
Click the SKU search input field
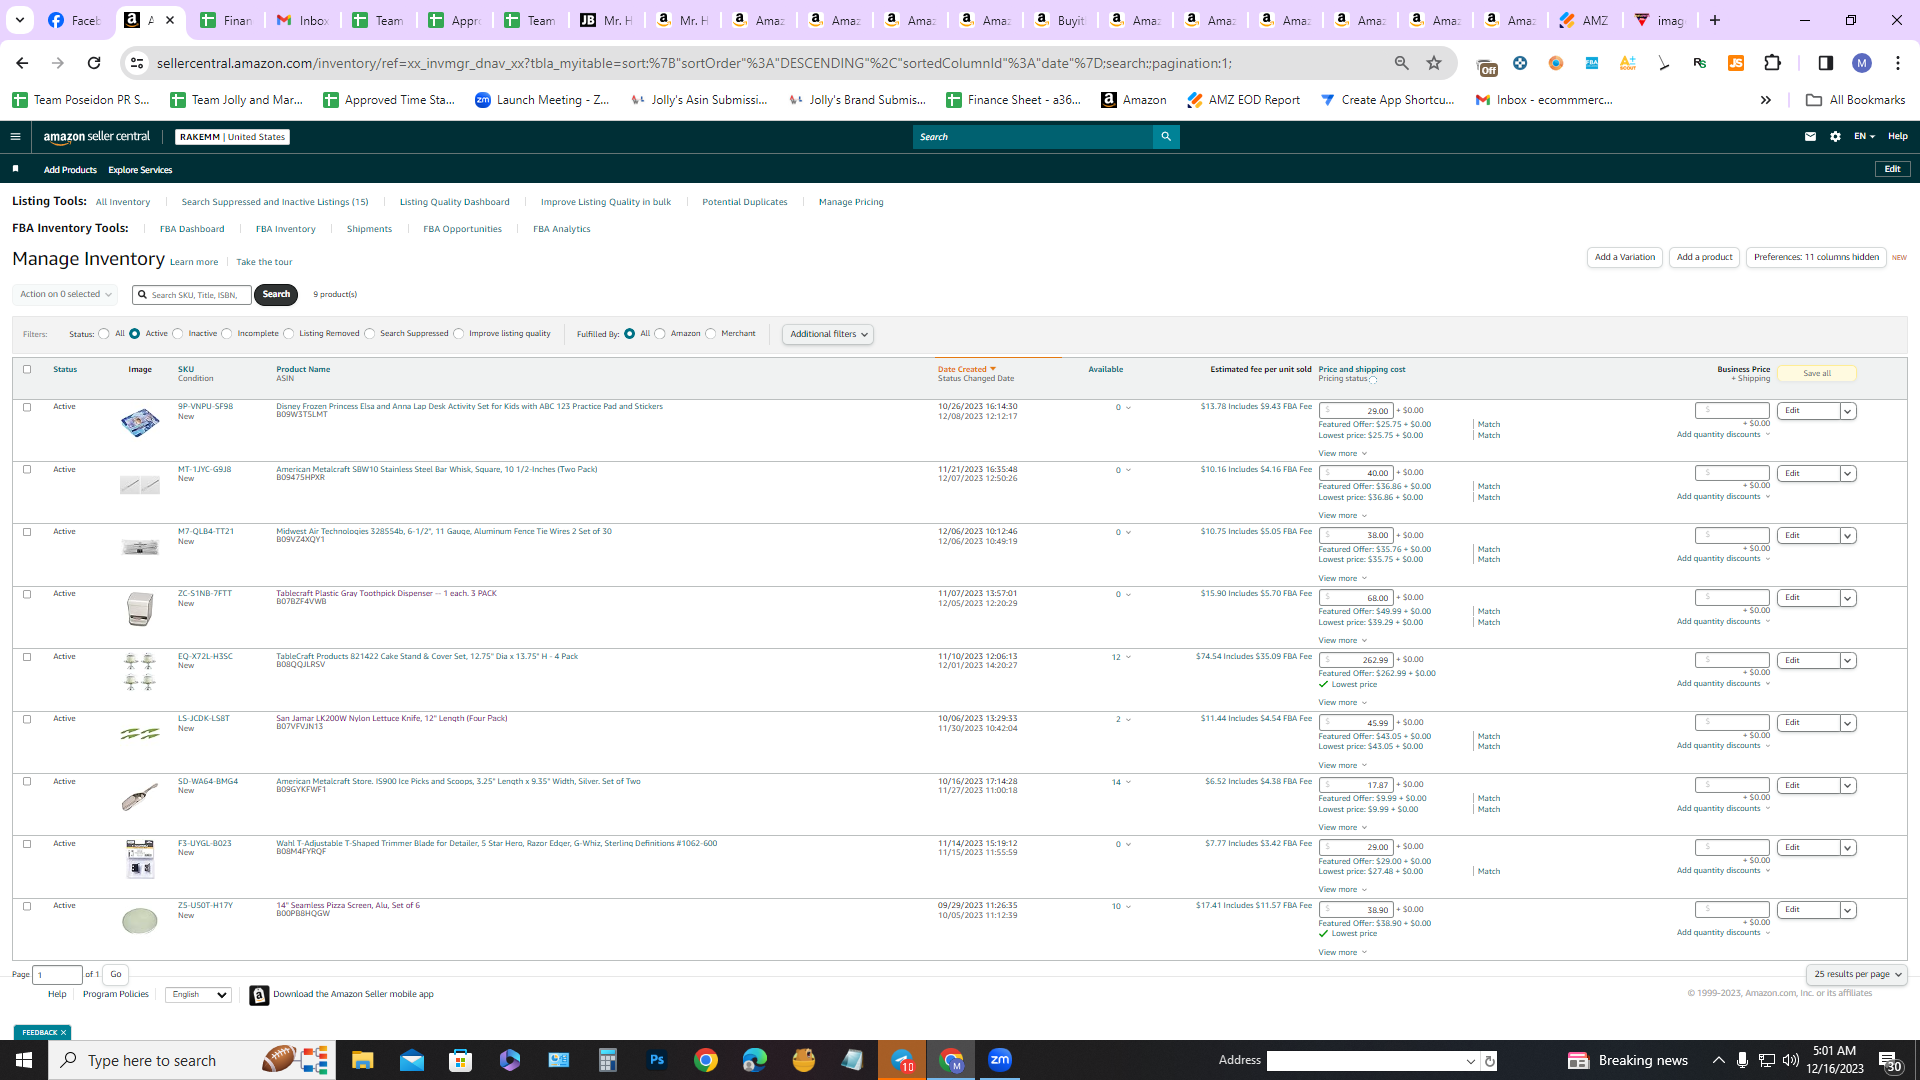pos(192,295)
